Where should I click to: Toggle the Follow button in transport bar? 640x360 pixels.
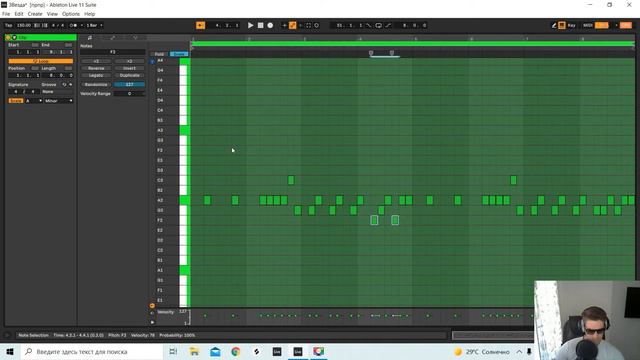point(200,25)
